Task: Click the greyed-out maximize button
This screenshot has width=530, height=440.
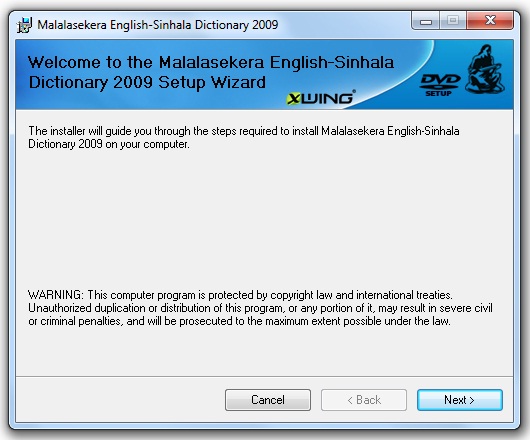Action: (x=453, y=21)
